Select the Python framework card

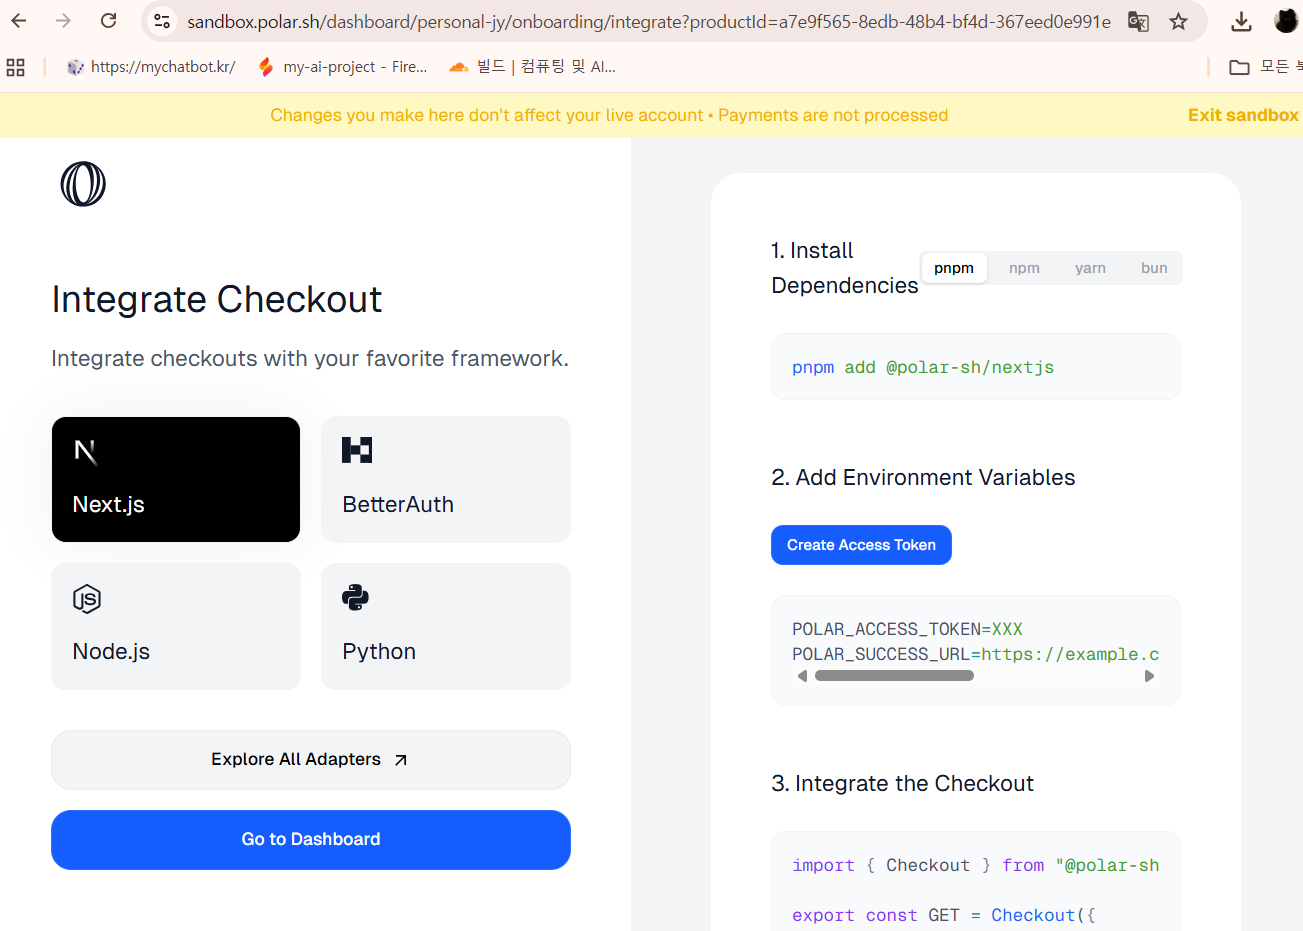(446, 626)
